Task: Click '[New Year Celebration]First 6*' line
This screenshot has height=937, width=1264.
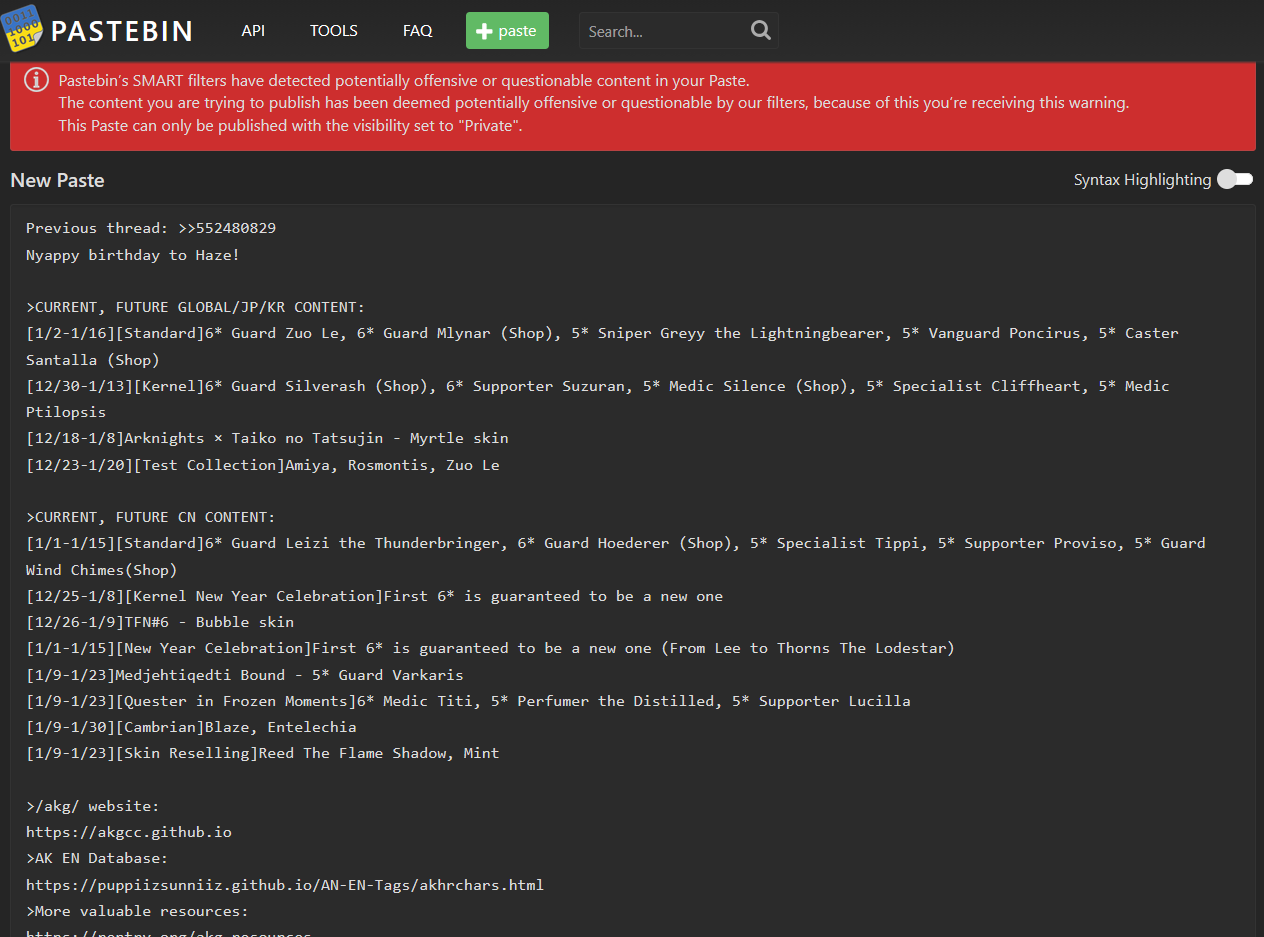Action: pyautogui.click(x=490, y=648)
